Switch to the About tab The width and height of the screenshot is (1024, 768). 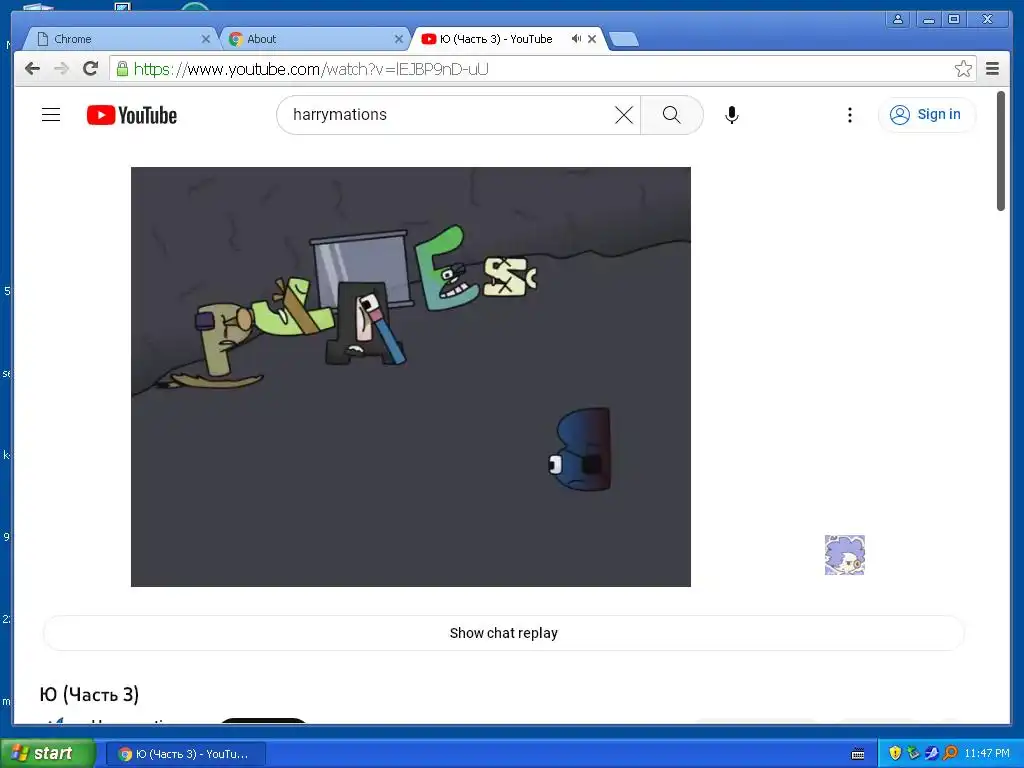coord(312,39)
